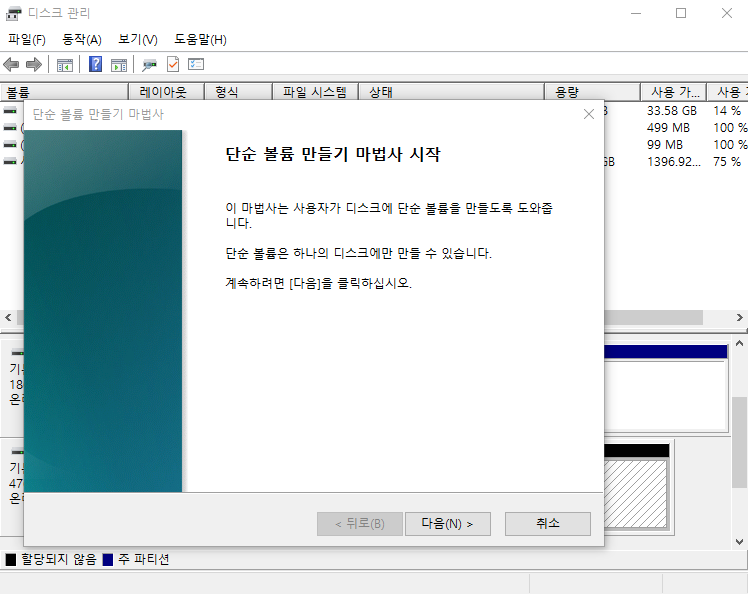The width and height of the screenshot is (748, 594).
Task: Click the 499 MB free space cell
Action: 668,128
